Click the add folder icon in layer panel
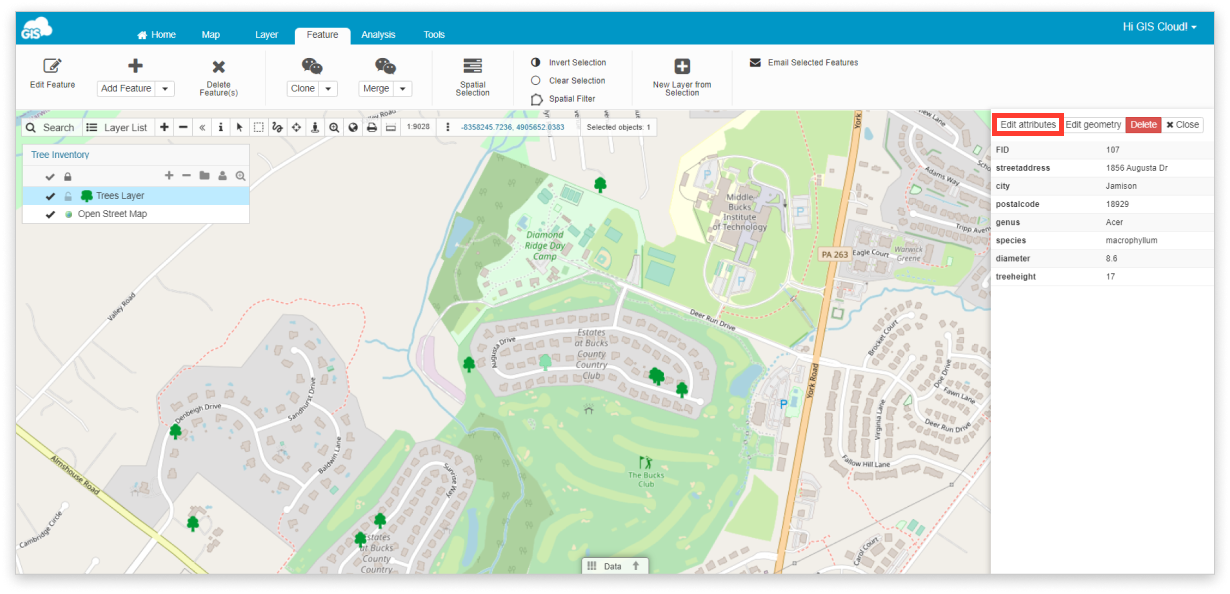 tap(204, 176)
